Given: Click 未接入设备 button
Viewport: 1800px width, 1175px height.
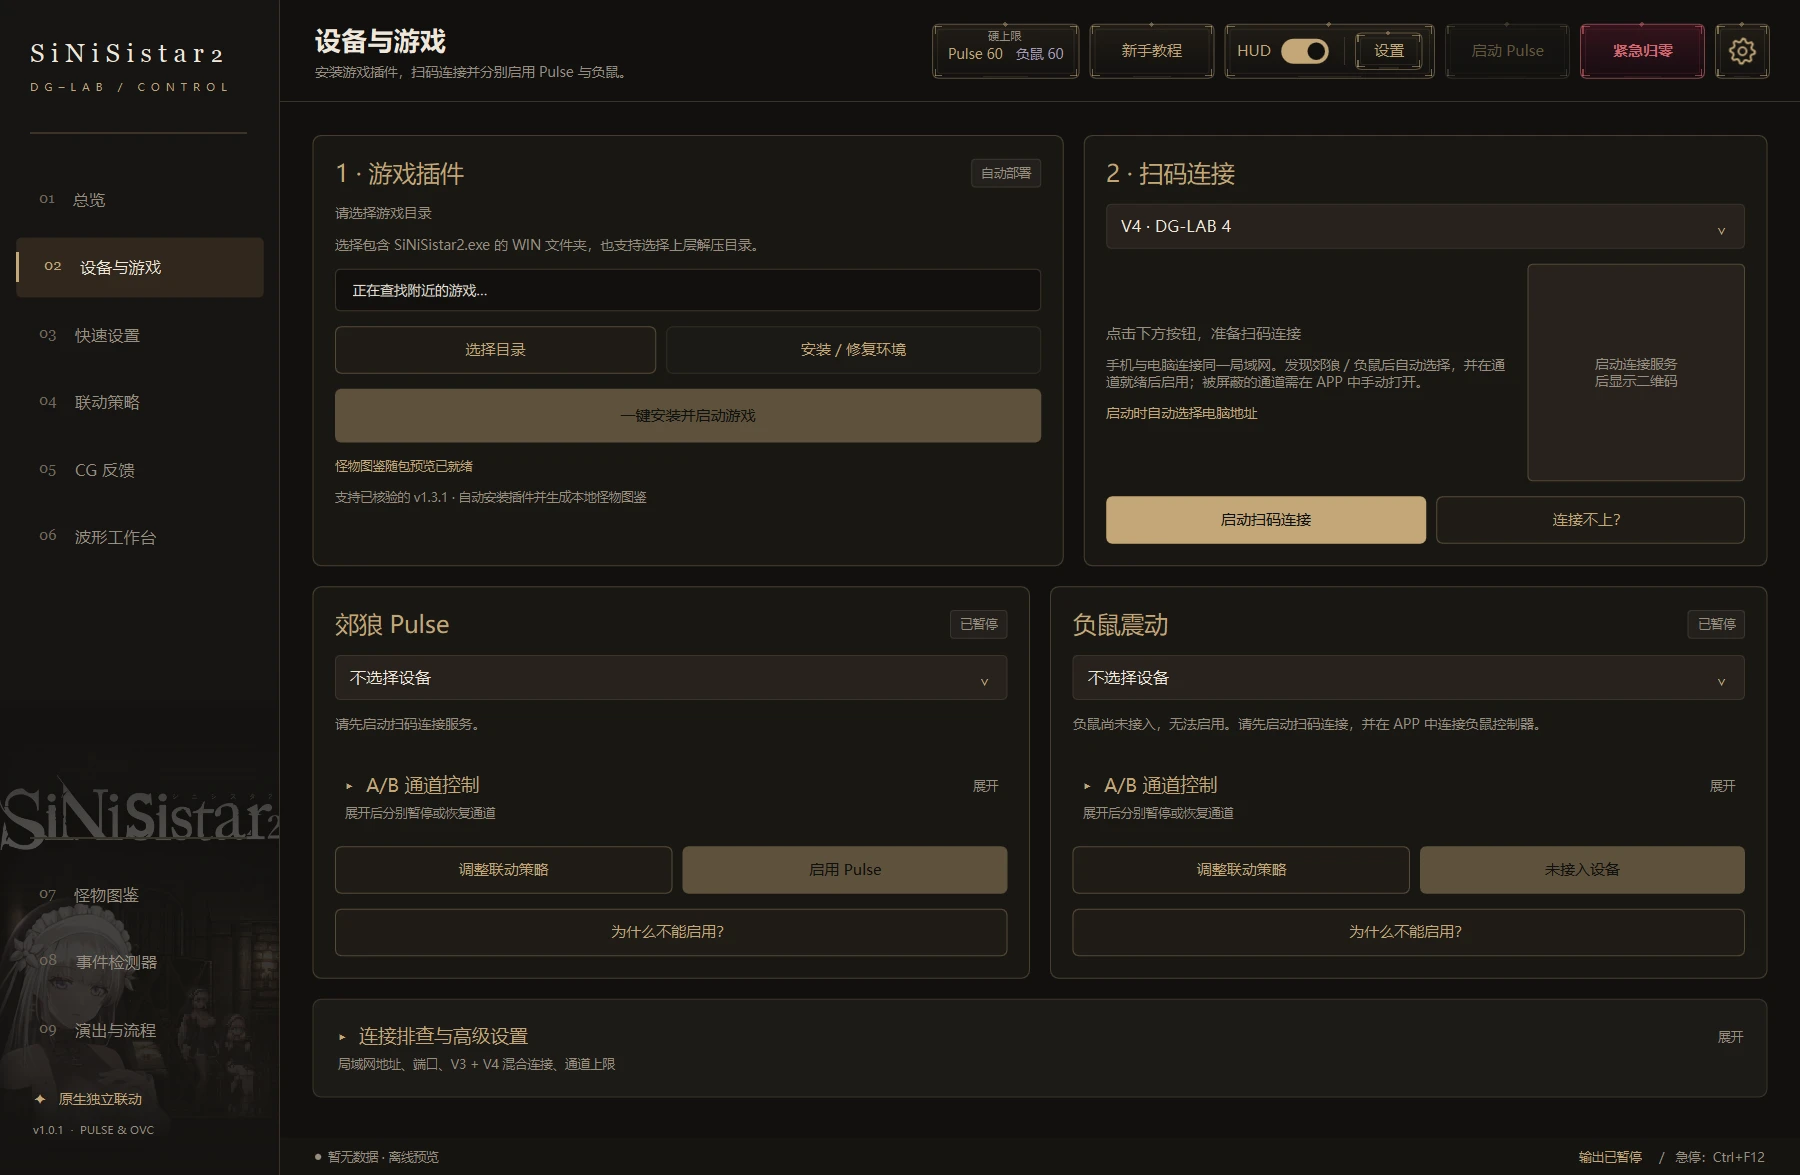Looking at the screenshot, I should pyautogui.click(x=1582, y=870).
